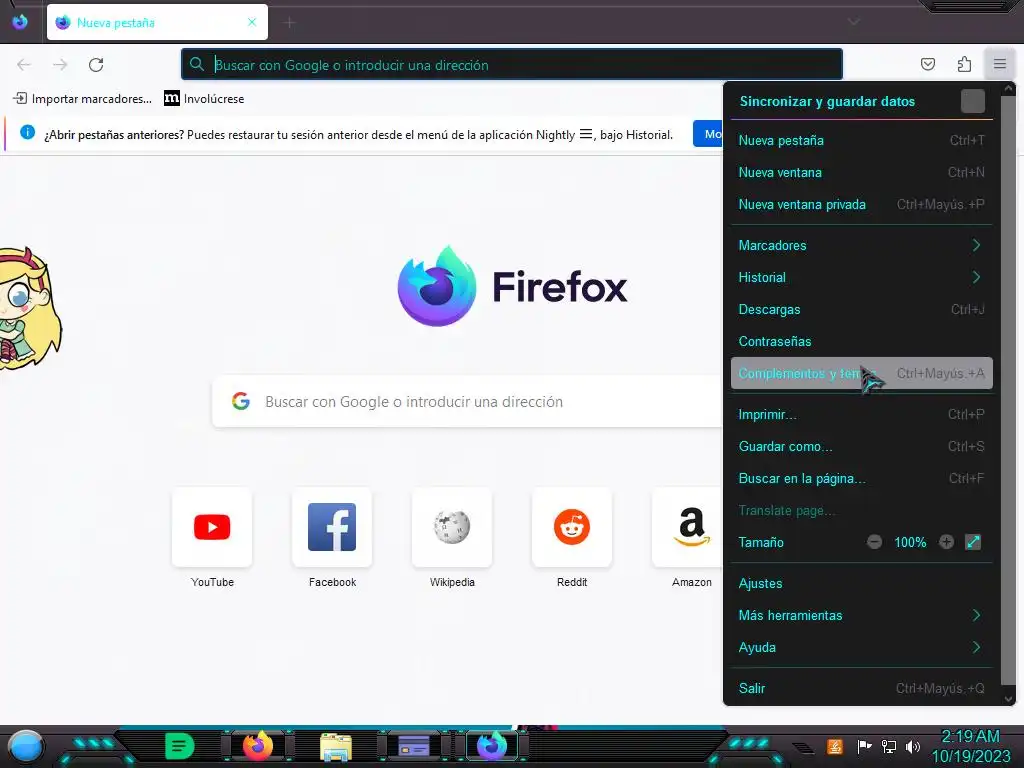Open Nueva ventana privada
Screen dimensions: 1024x768
click(x=861, y=204)
